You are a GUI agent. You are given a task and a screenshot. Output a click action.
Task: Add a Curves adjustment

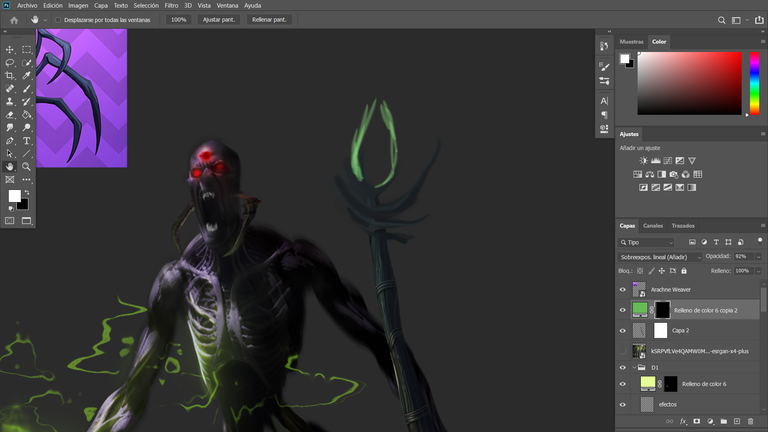668,161
